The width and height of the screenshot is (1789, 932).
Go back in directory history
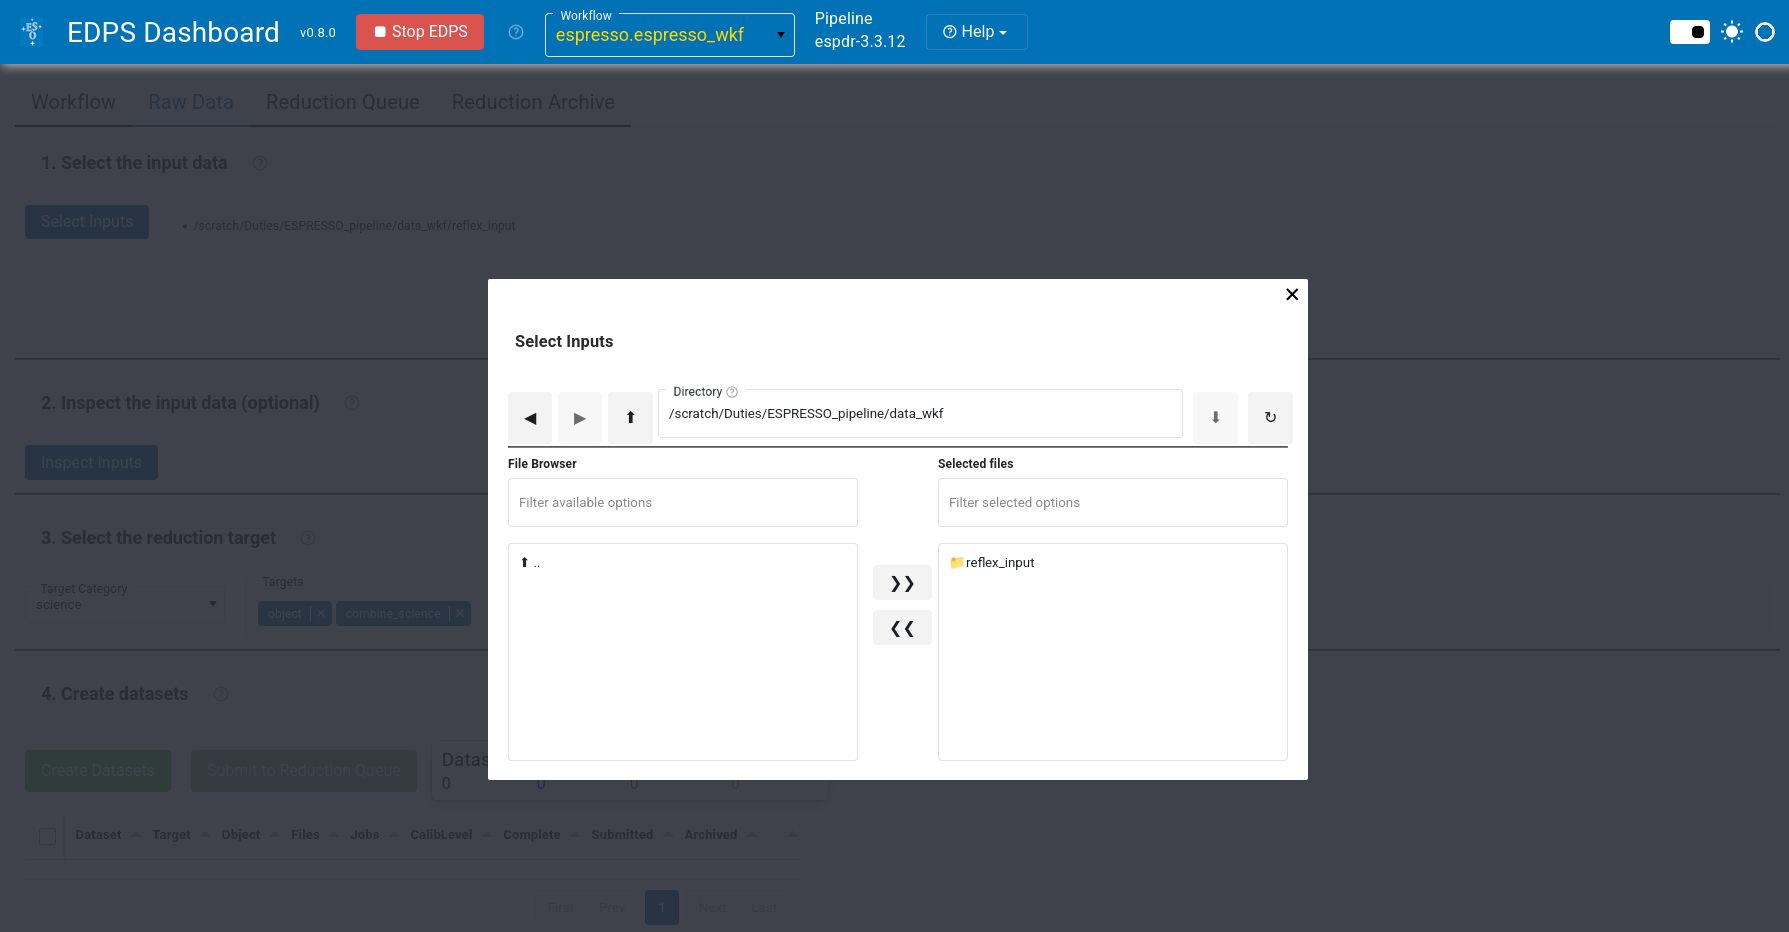[x=530, y=418]
